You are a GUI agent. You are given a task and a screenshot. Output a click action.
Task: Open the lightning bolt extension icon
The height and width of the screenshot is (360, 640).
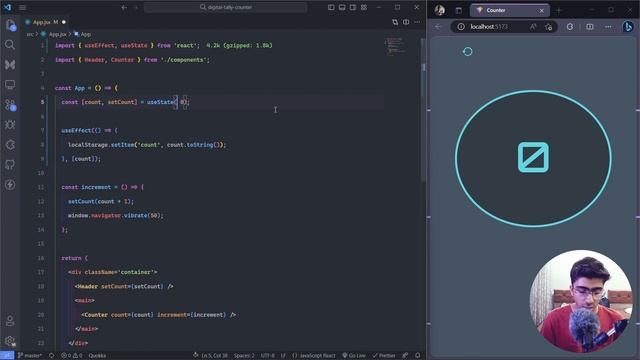click(x=10, y=184)
